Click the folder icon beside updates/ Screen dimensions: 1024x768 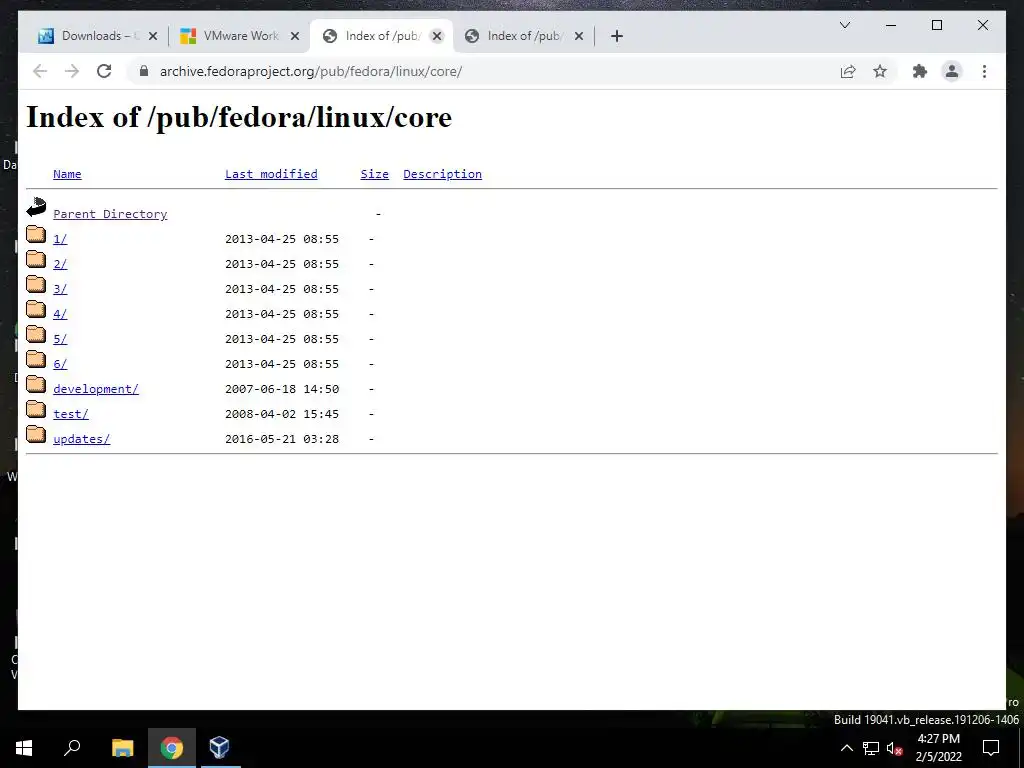pyautogui.click(x=36, y=434)
